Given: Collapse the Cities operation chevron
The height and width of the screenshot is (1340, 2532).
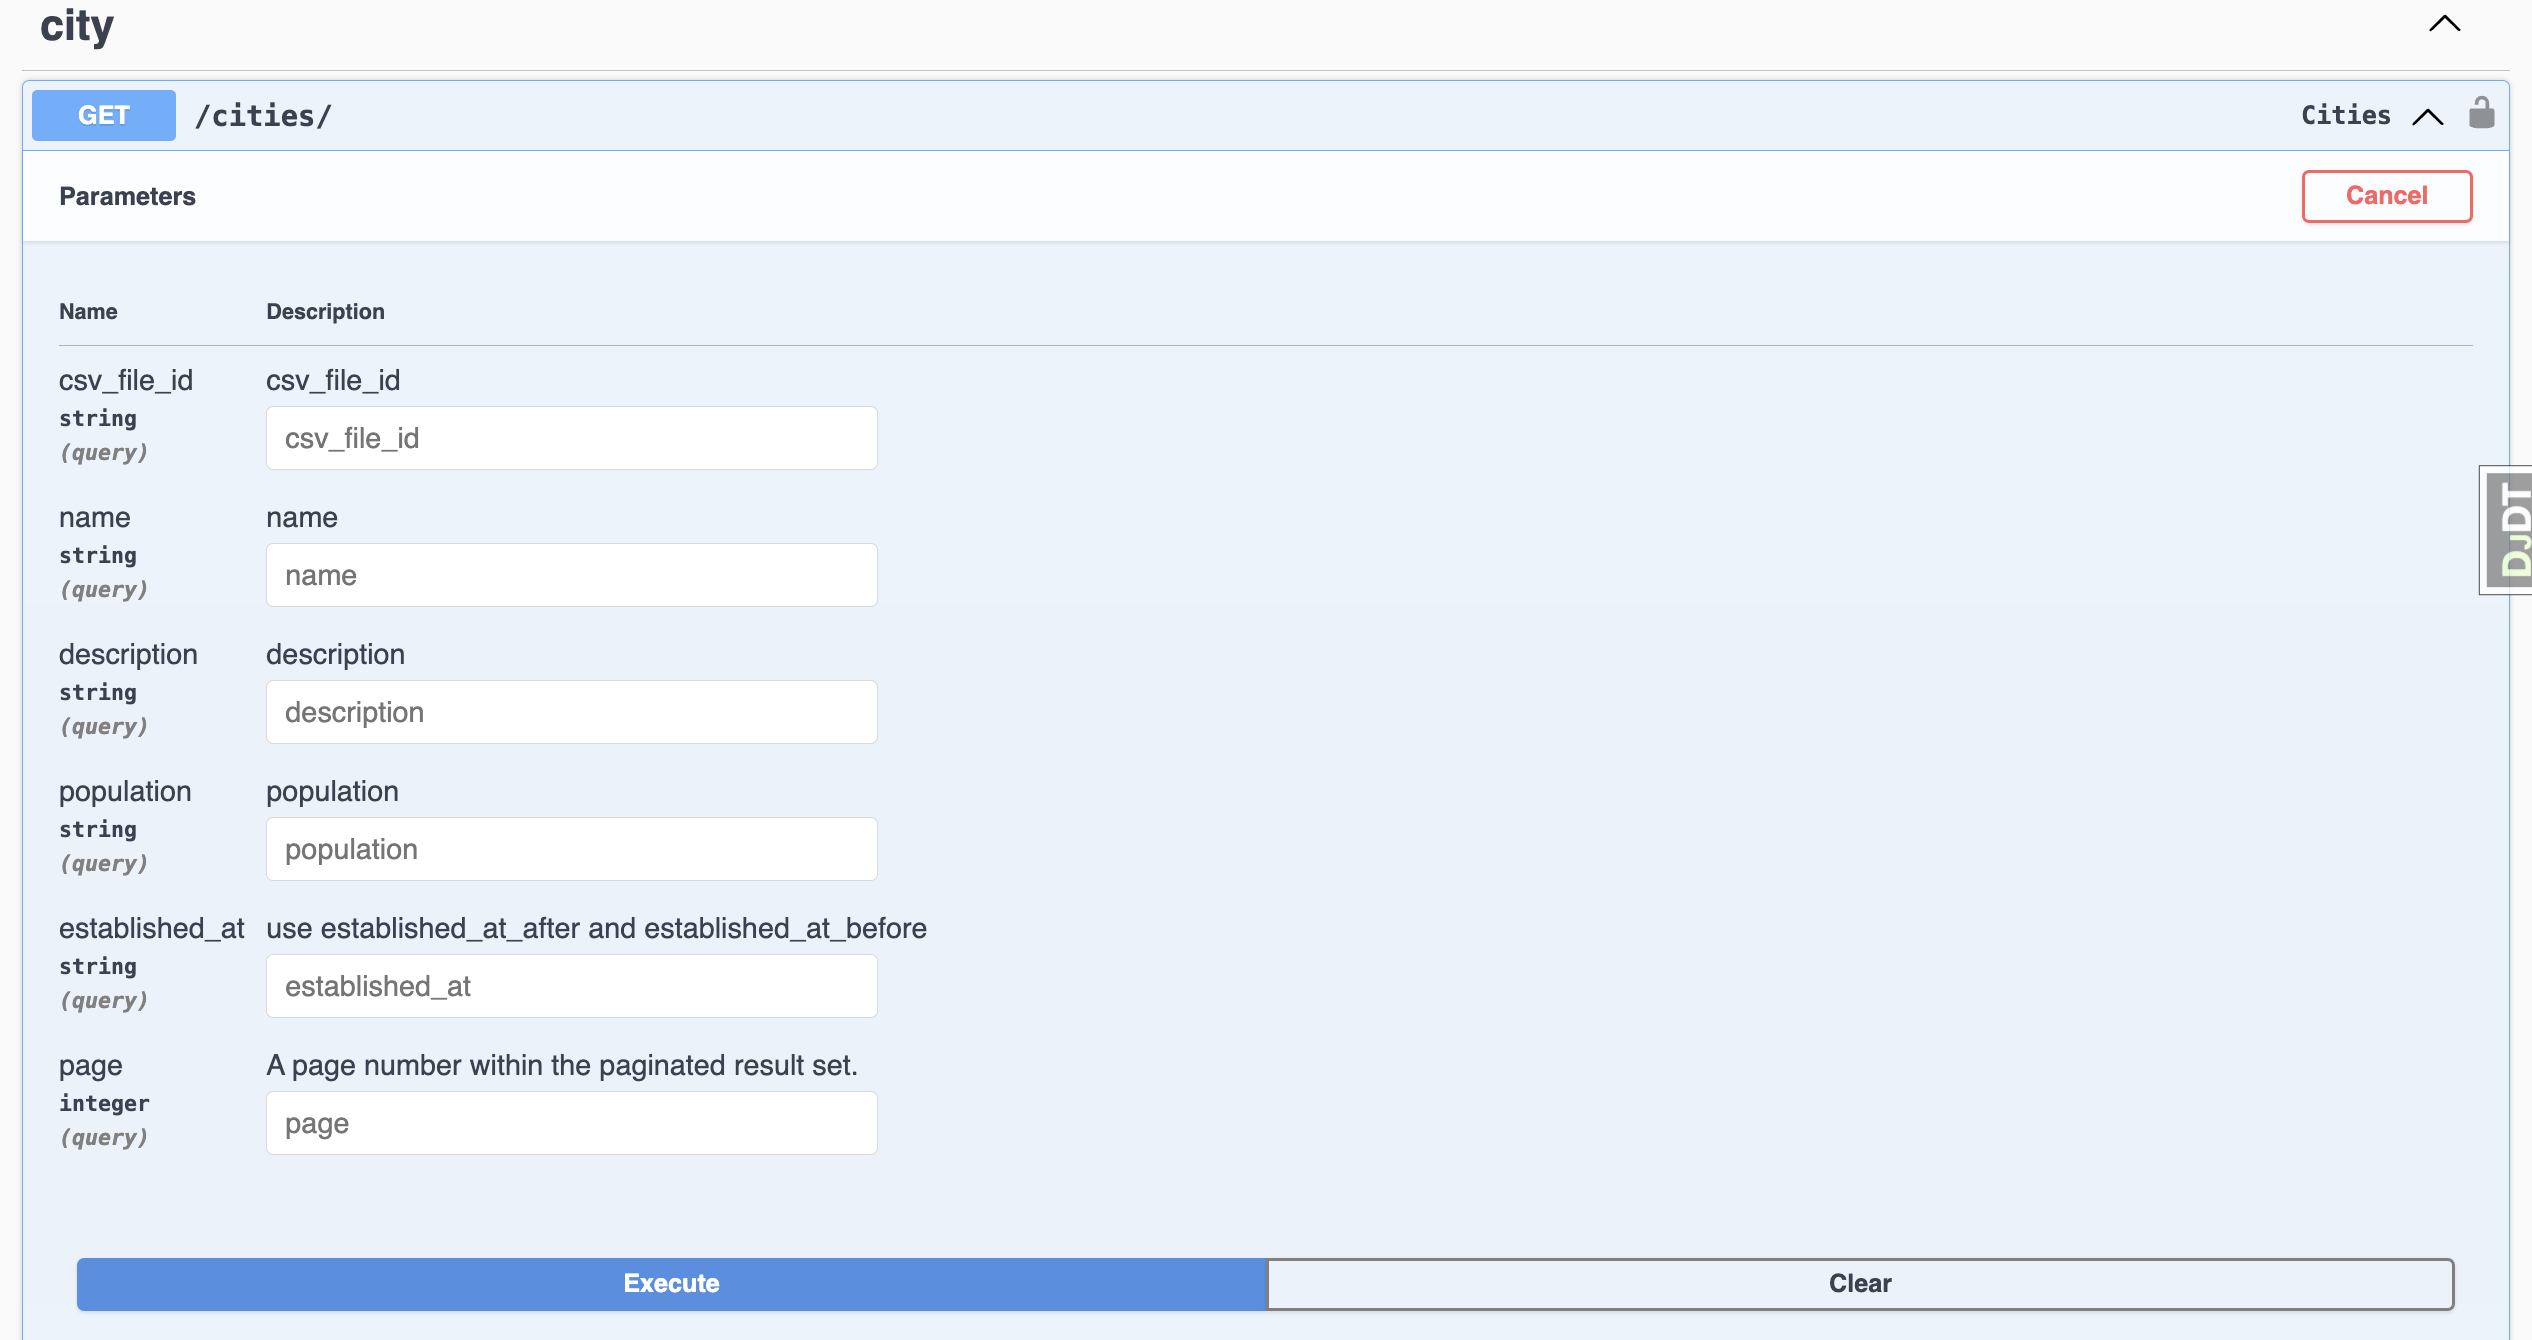Looking at the screenshot, I should (2427, 117).
